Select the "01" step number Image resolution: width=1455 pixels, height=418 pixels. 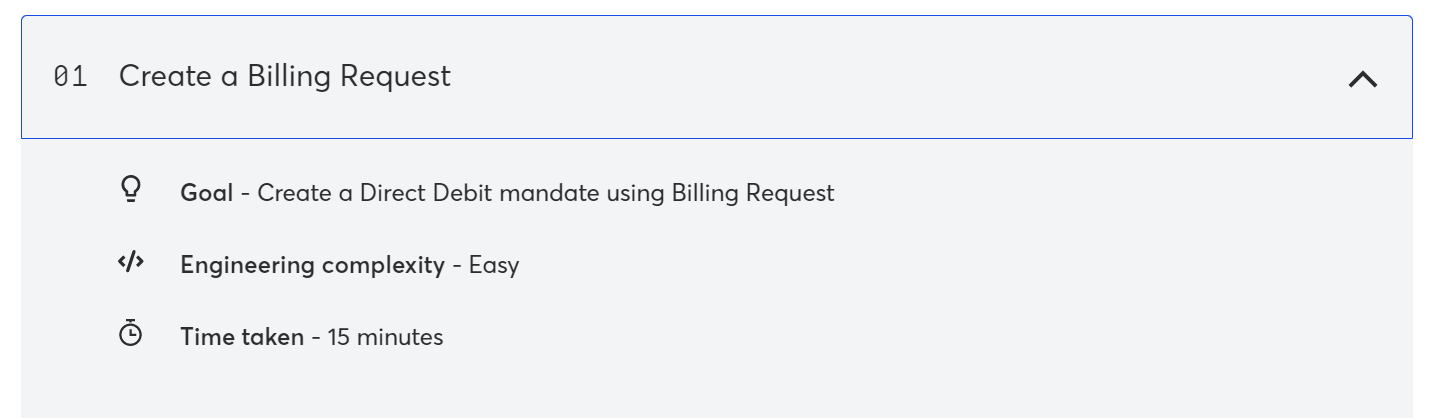tap(70, 77)
